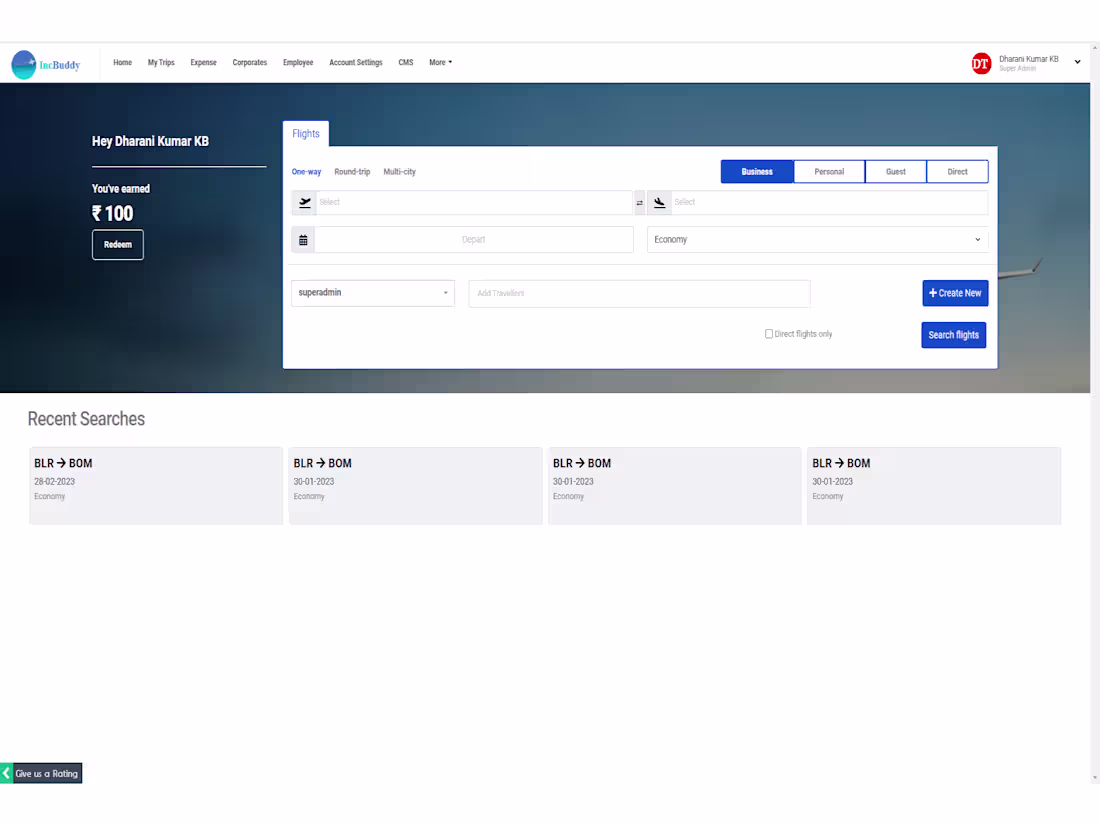Viewport: 1100px width, 825px height.
Task: Select the Personal trip type
Action: pos(829,171)
